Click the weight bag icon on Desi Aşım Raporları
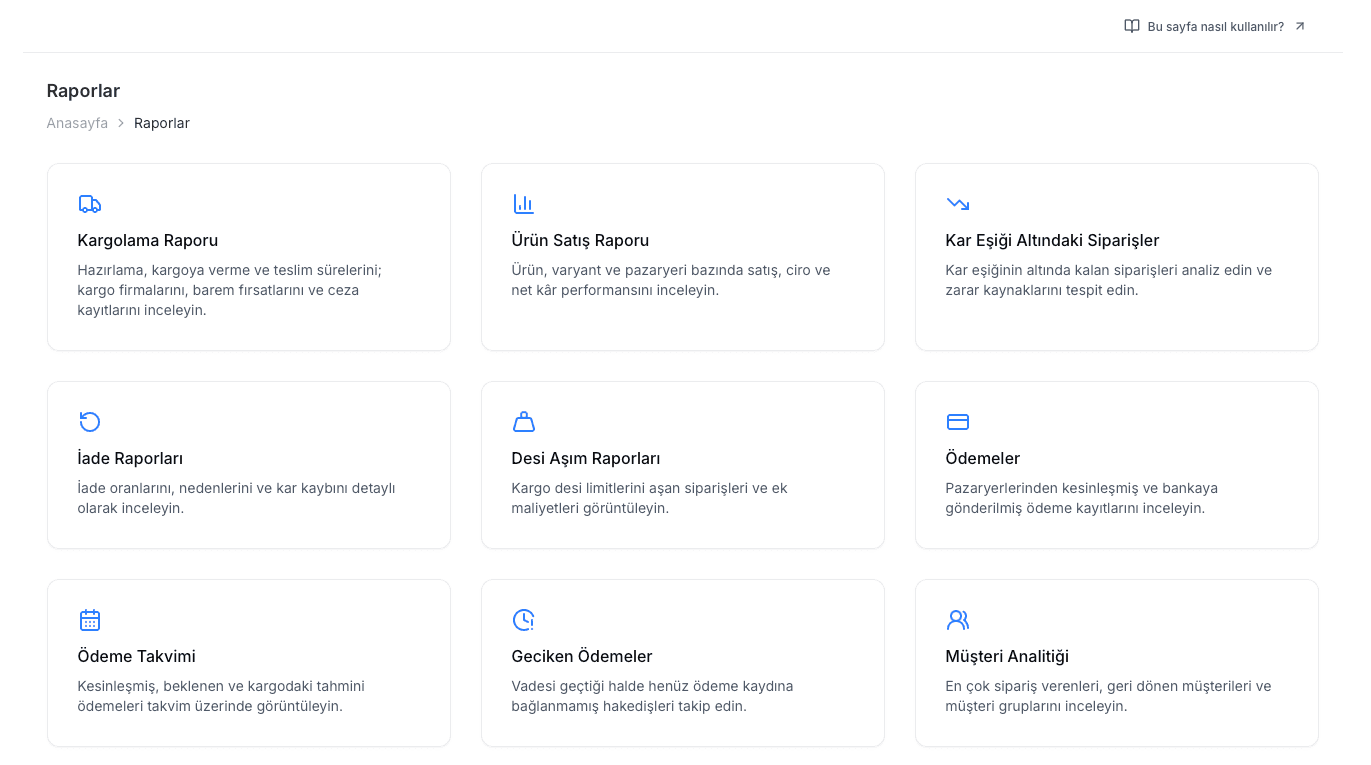 (x=524, y=422)
